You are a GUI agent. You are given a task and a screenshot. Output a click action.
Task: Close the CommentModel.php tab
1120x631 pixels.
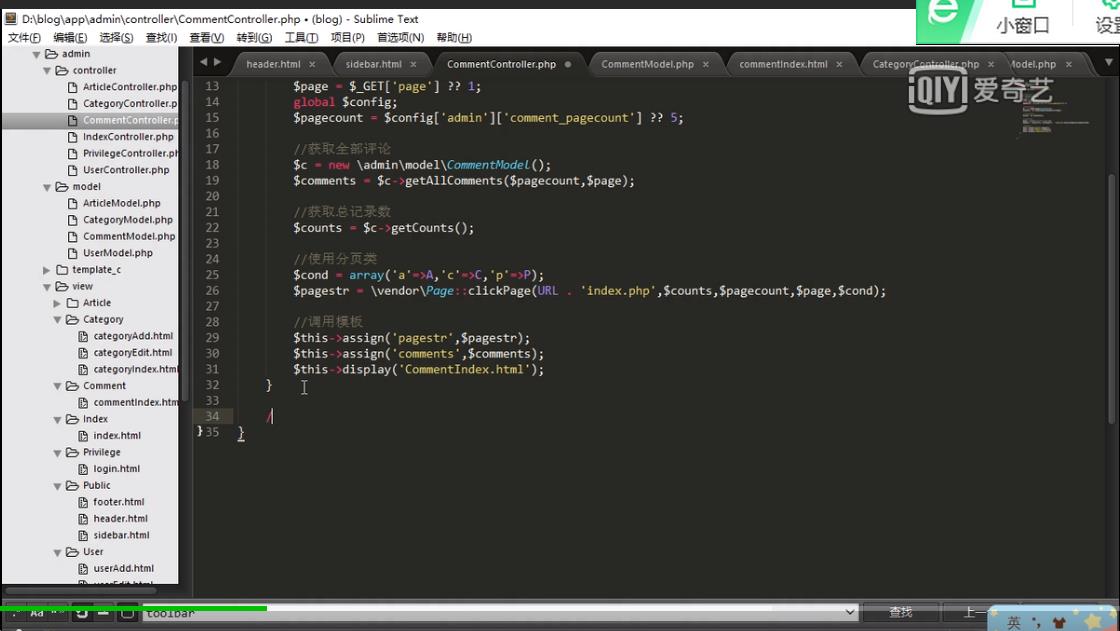click(706, 64)
